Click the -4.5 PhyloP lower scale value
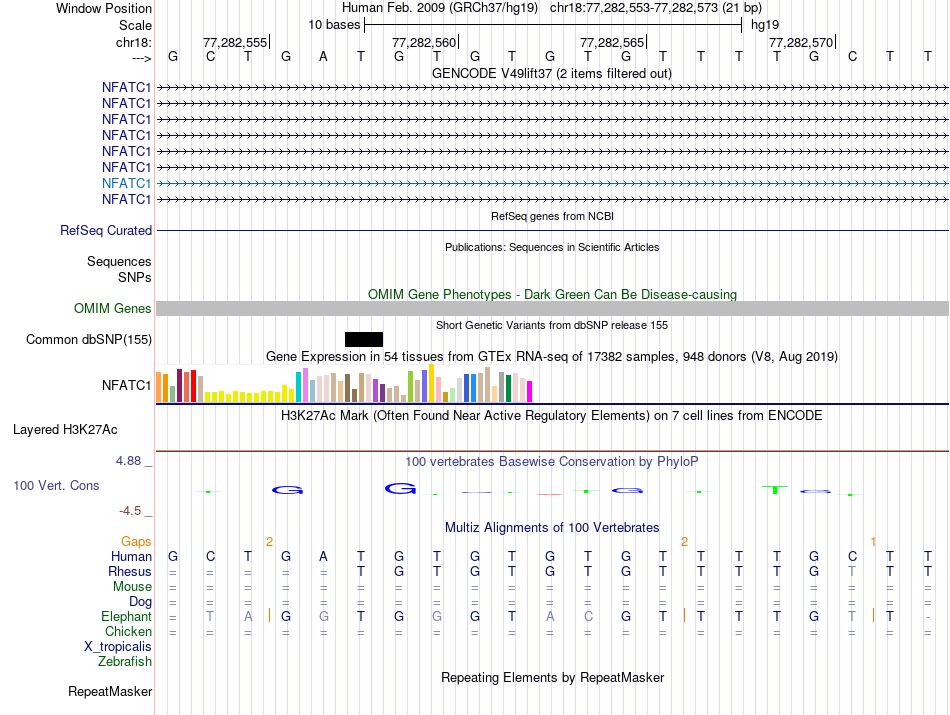The width and height of the screenshot is (950, 715). click(x=130, y=511)
